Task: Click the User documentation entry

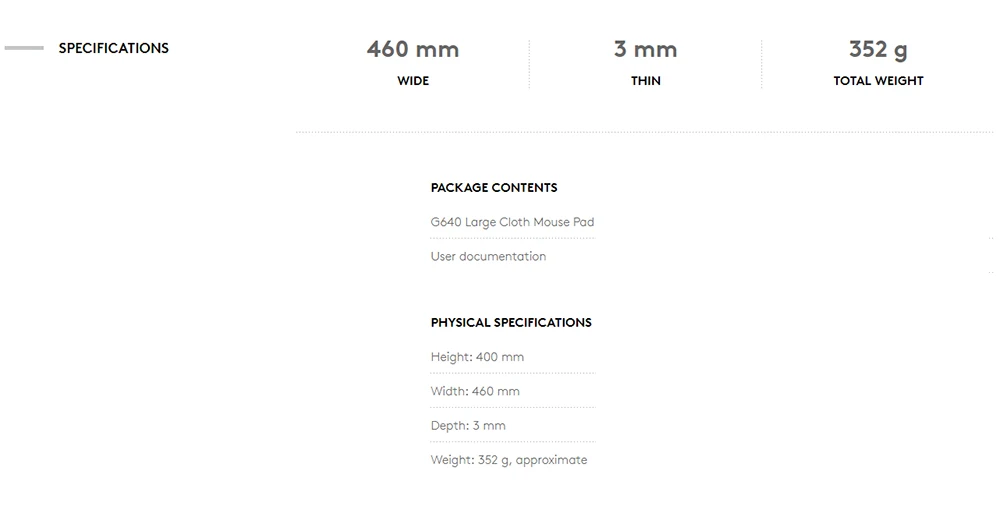Action: click(x=489, y=256)
